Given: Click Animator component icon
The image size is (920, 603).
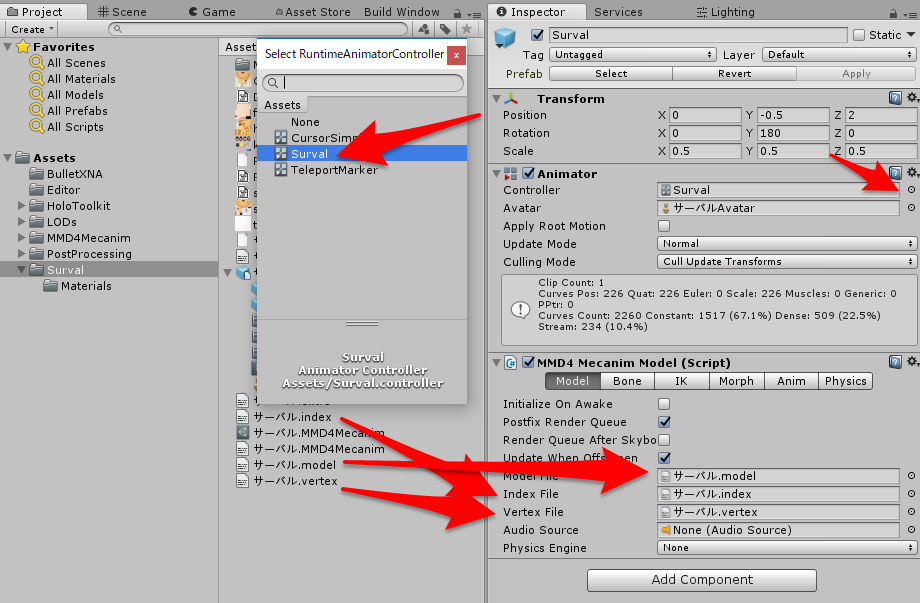Looking at the screenshot, I should click(510, 174).
